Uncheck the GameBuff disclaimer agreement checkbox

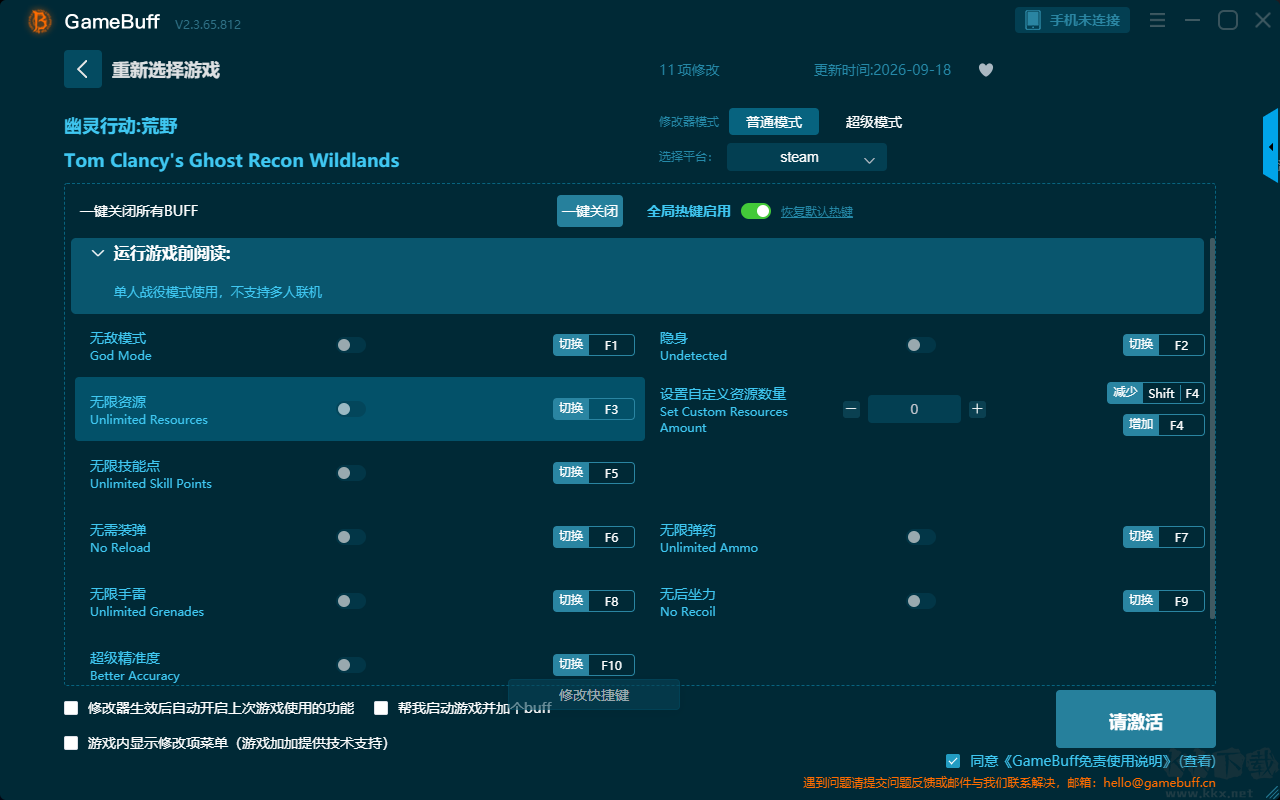[953, 761]
